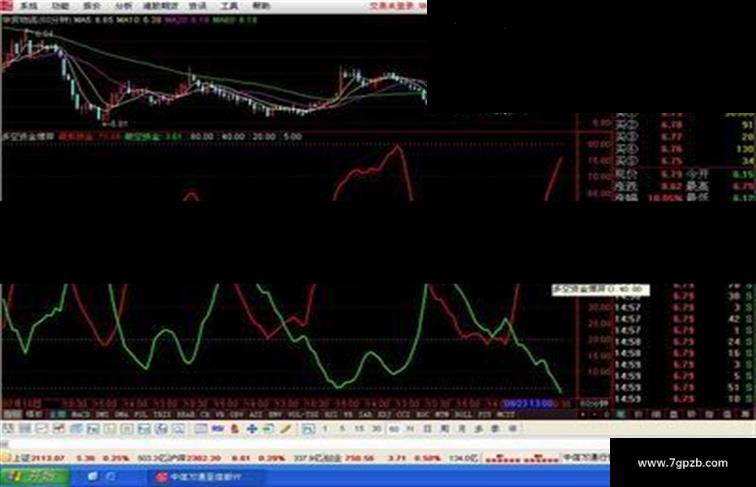Click the 60分钟 period label beside time axis
The height and width of the screenshot is (487, 756).
(594, 404)
